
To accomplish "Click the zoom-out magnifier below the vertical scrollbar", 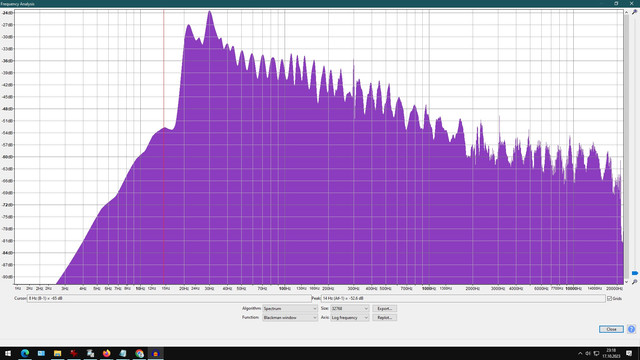I will tap(634, 282).
